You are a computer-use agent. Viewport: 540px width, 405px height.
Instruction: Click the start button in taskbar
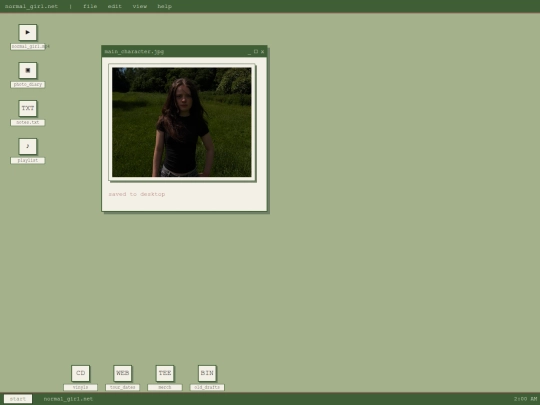coord(18,399)
